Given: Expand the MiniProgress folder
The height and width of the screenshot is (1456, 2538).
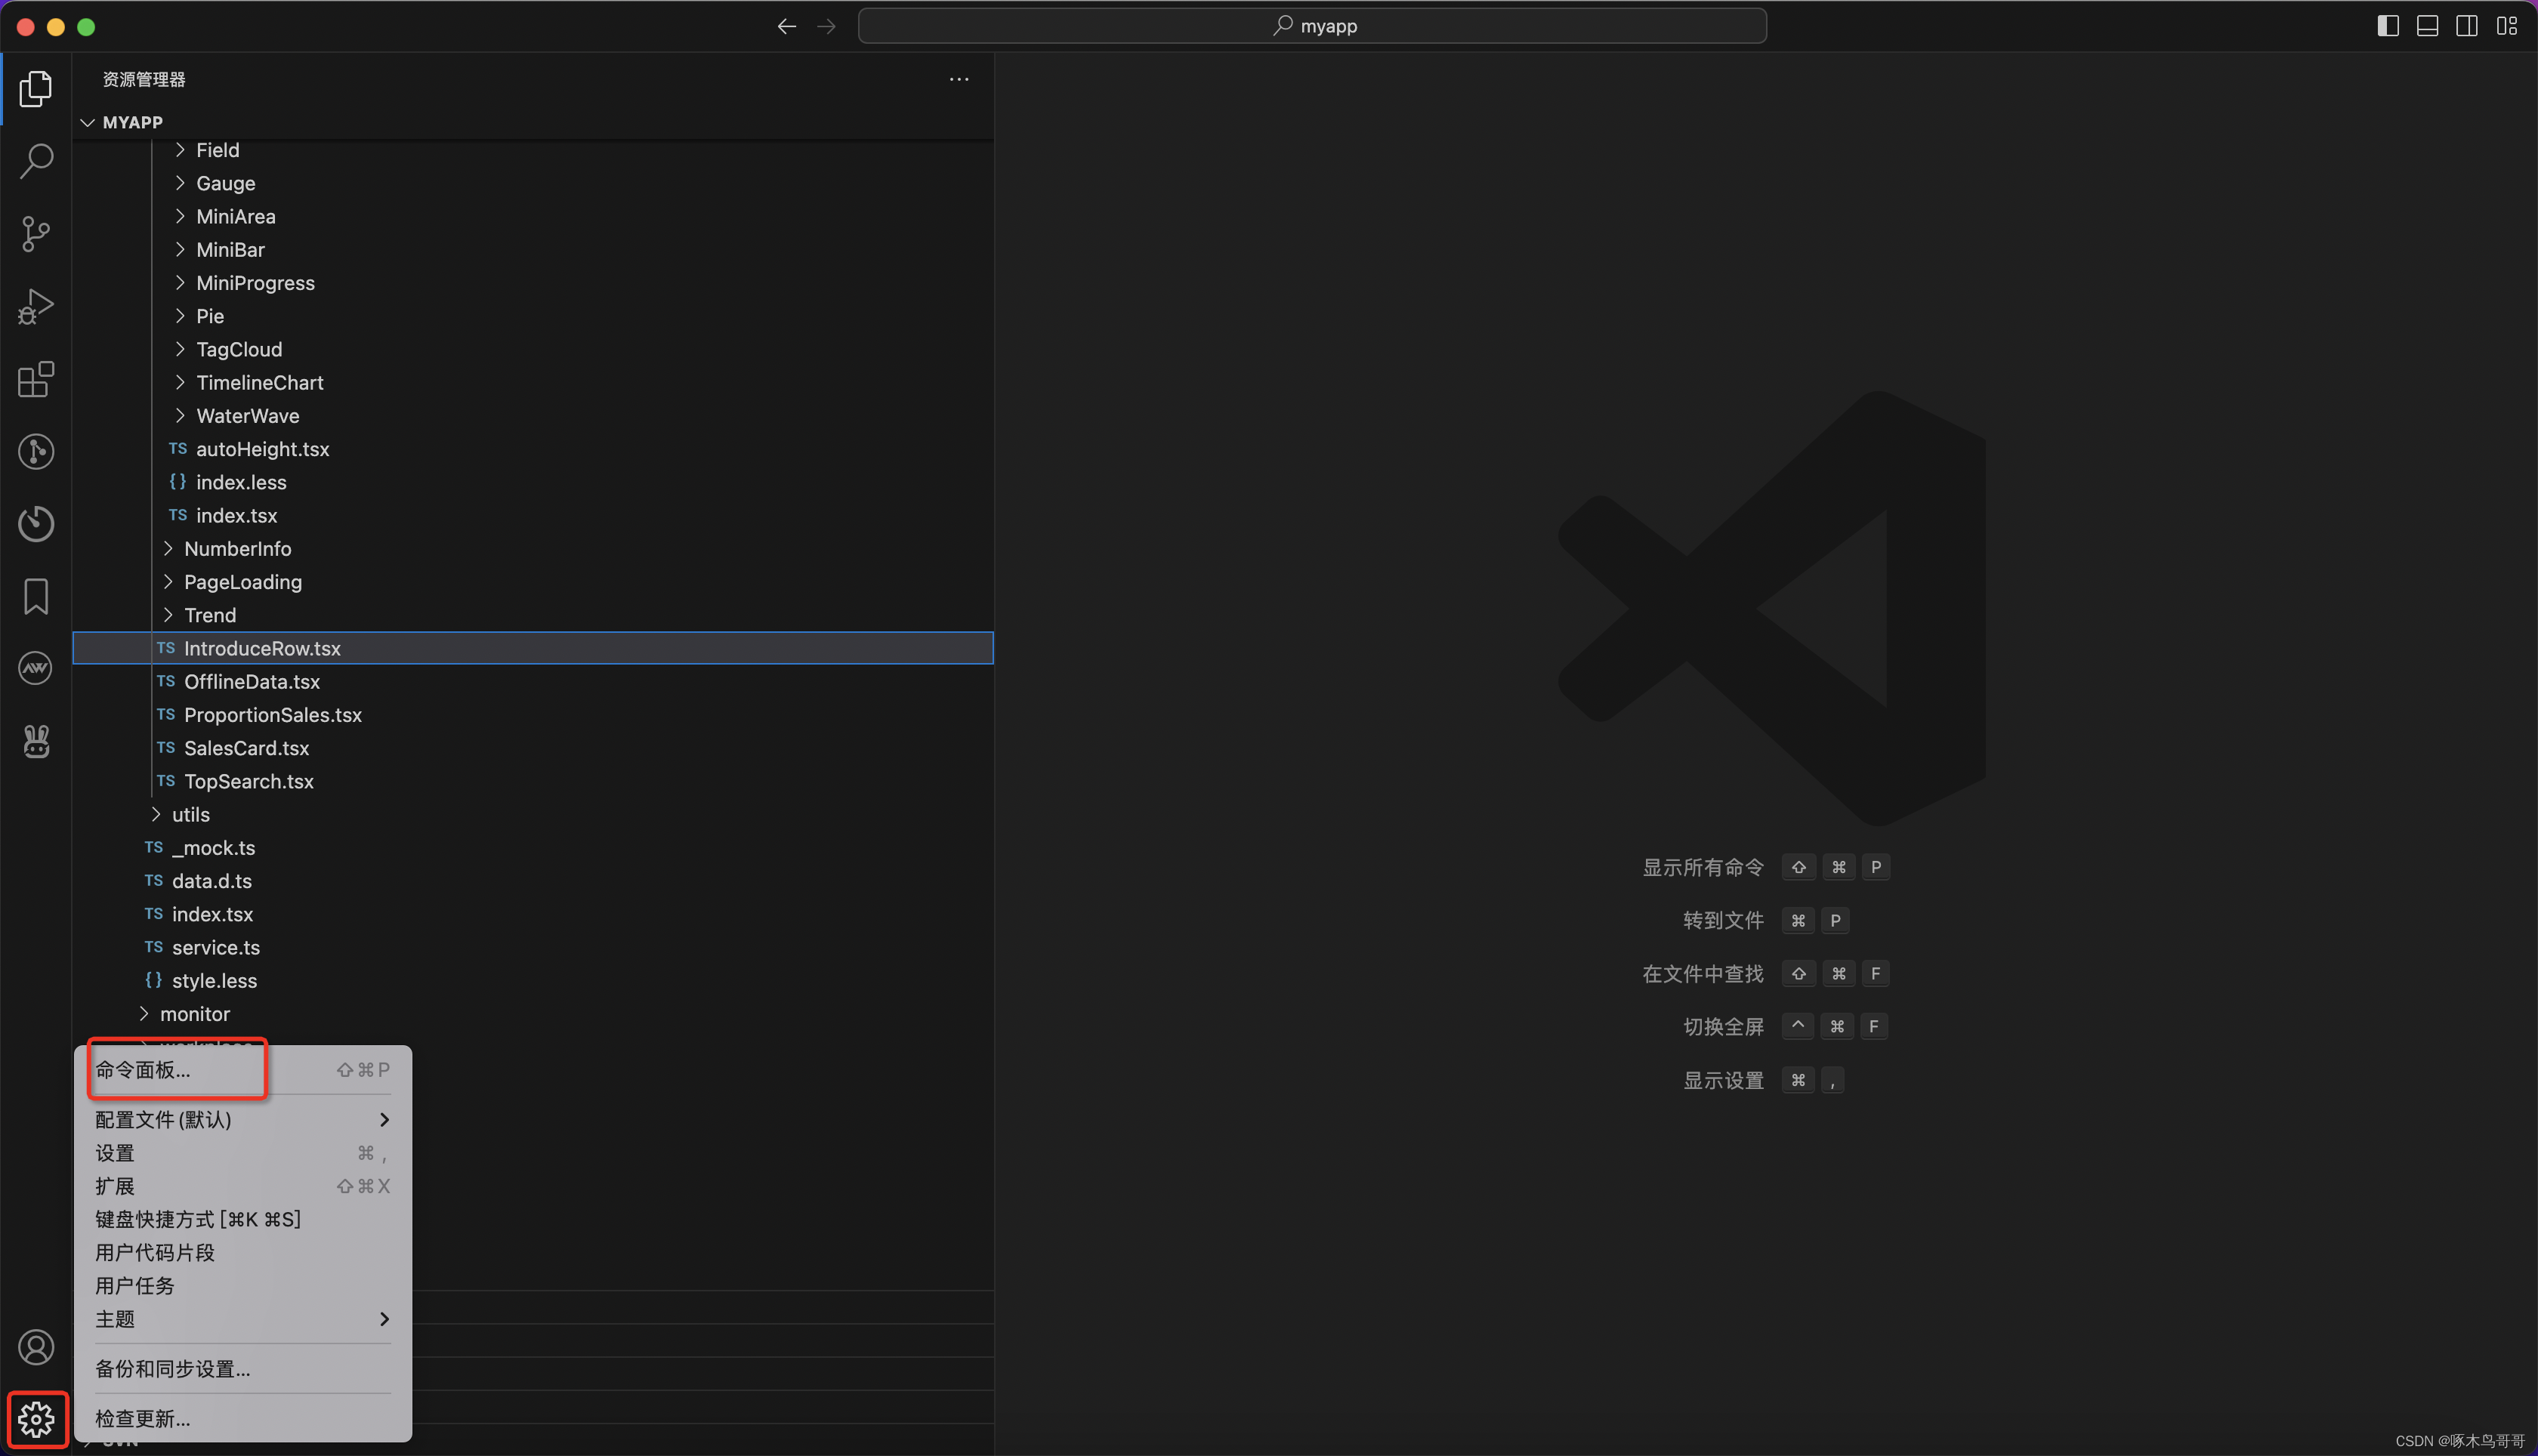Looking at the screenshot, I should click(533, 283).
